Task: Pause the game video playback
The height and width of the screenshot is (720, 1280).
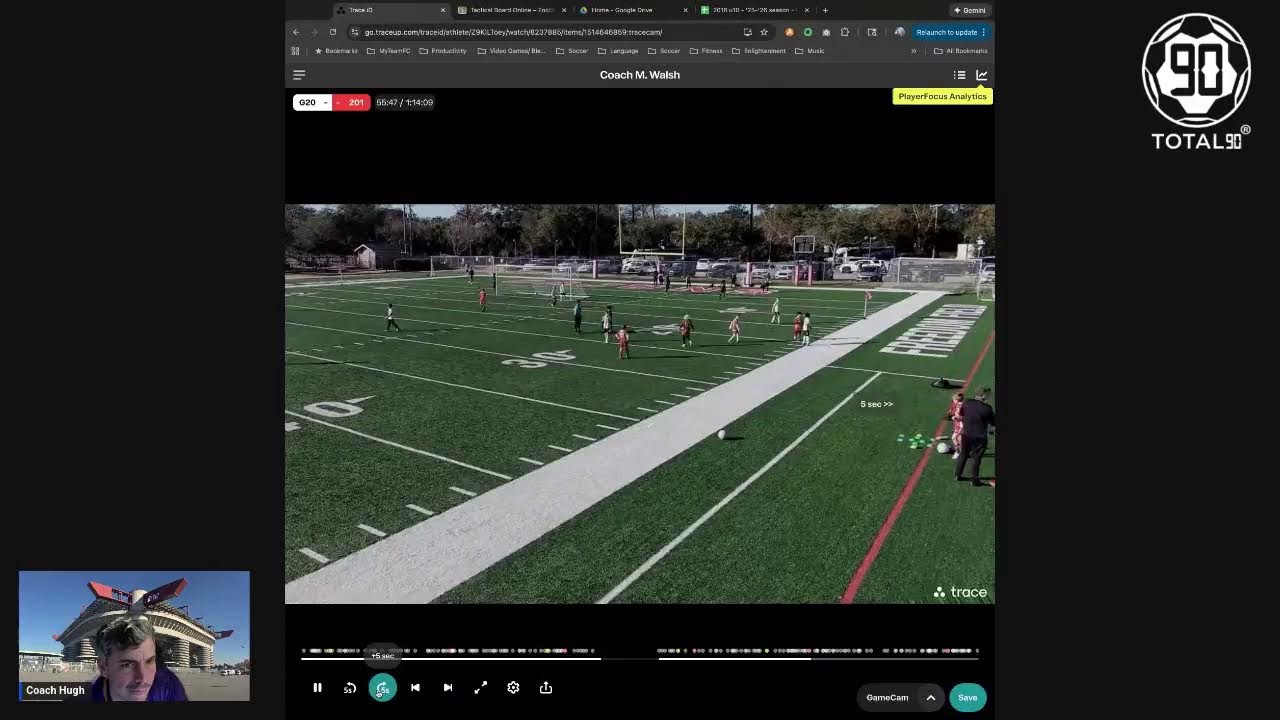Action: 317,688
